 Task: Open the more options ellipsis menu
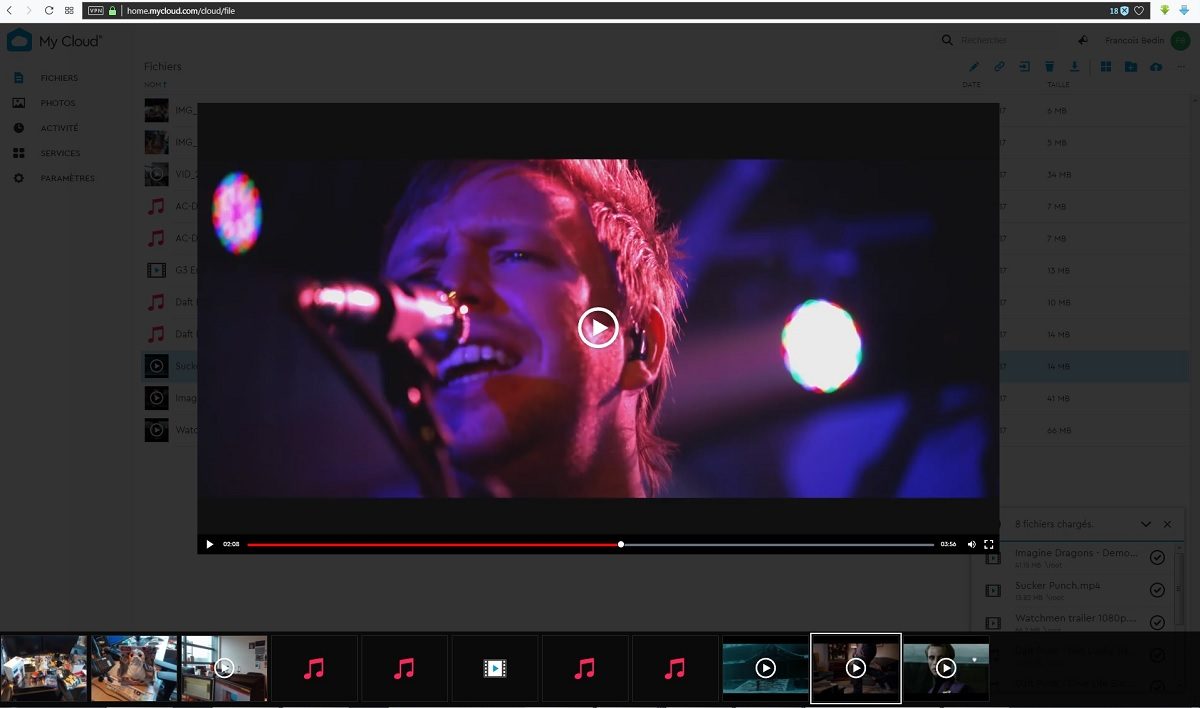(1181, 67)
